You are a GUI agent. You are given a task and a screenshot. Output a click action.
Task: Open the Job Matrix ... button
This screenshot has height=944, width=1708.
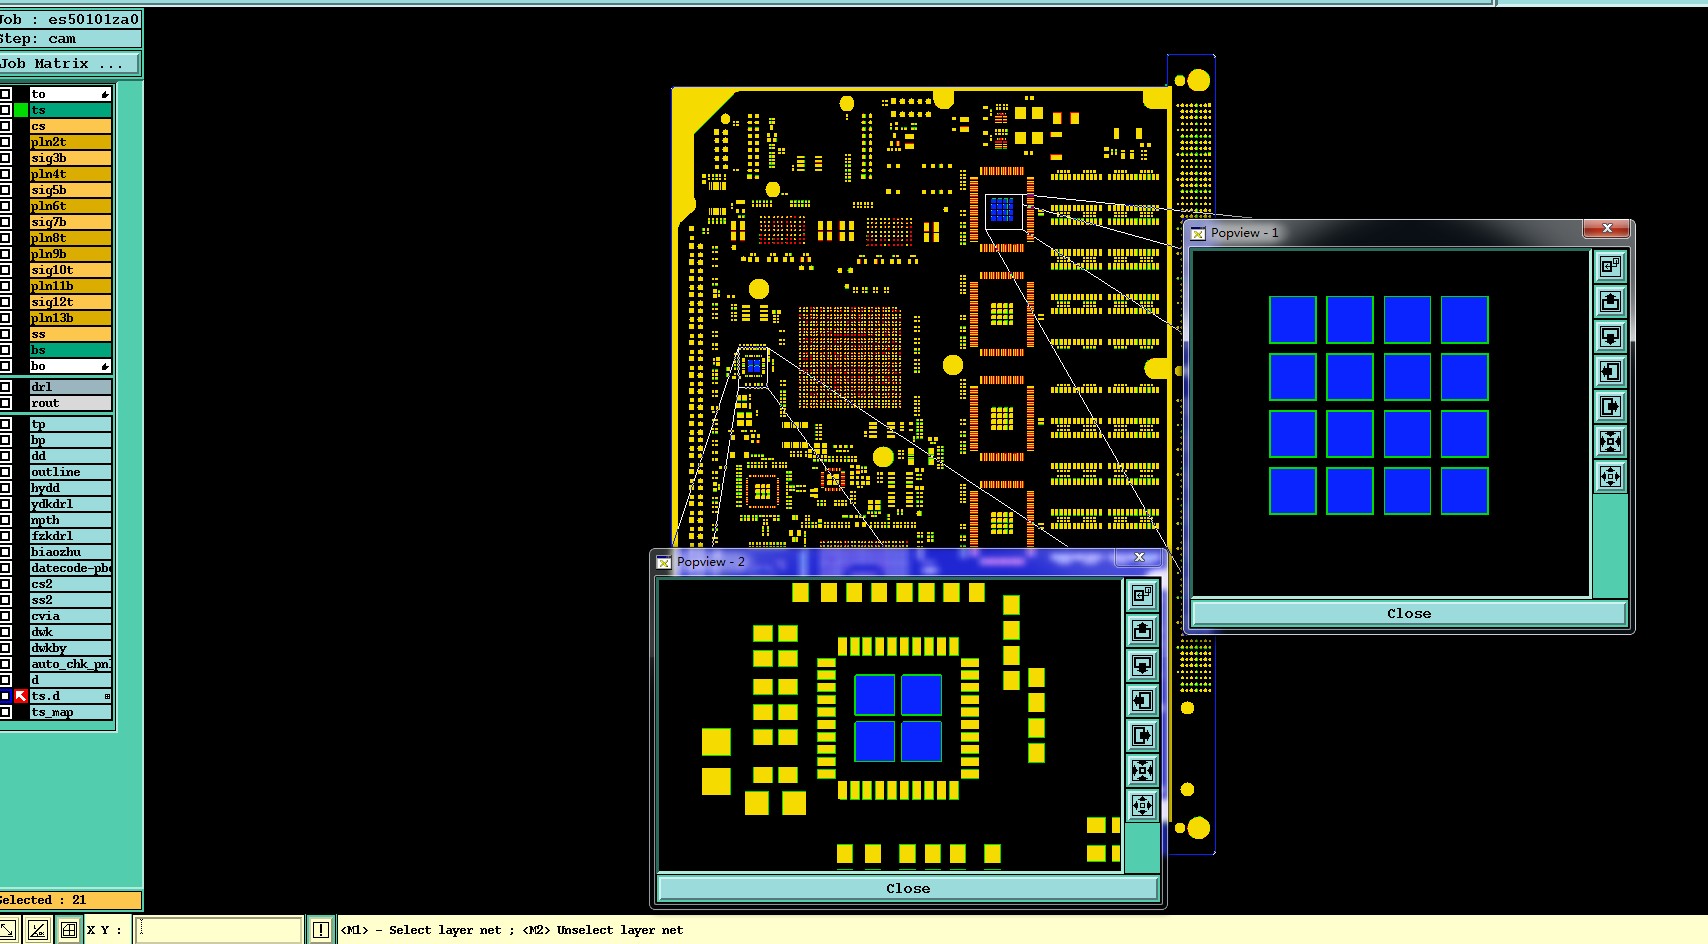point(70,63)
